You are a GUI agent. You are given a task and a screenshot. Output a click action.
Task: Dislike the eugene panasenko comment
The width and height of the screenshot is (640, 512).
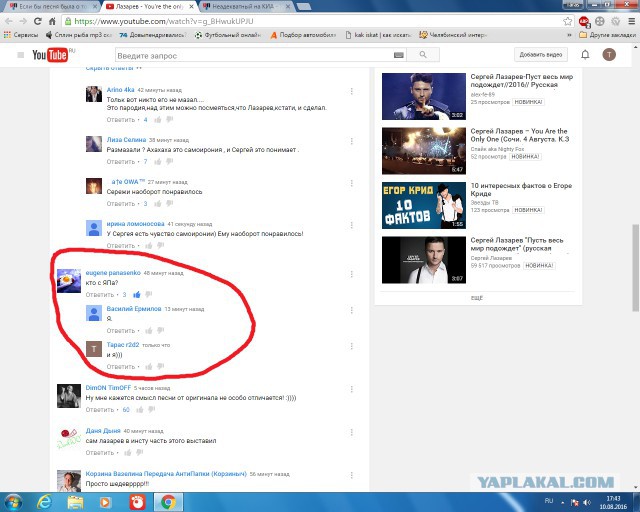149,294
